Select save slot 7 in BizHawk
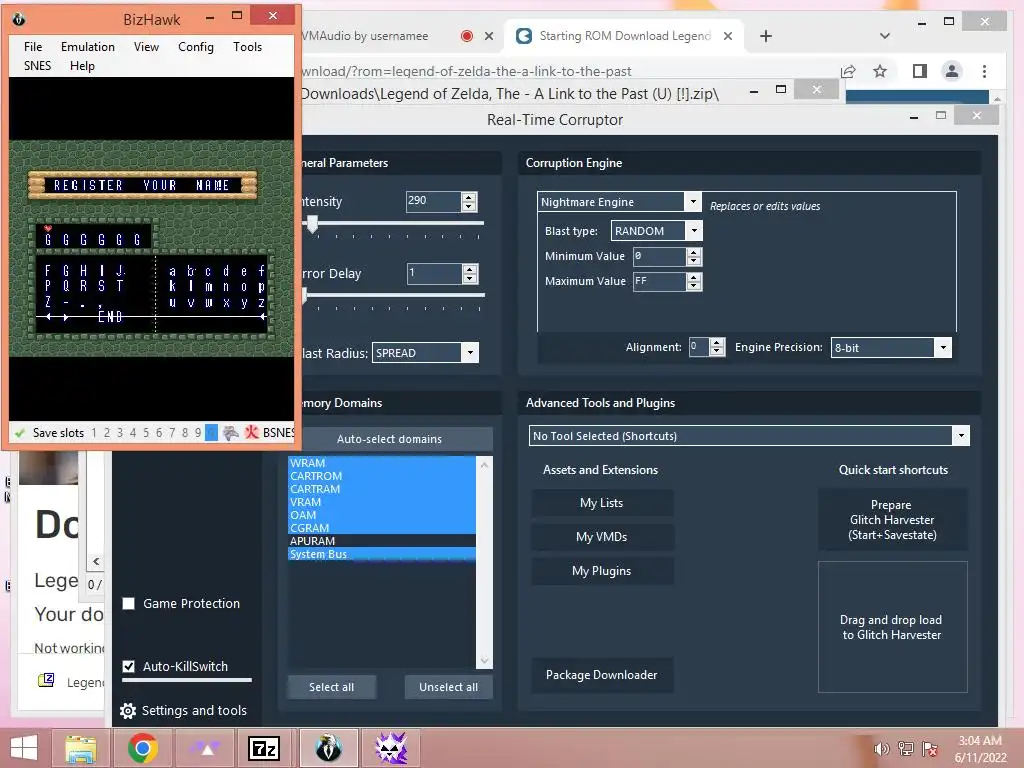Viewport: 1024px width, 768px height. (x=172, y=432)
